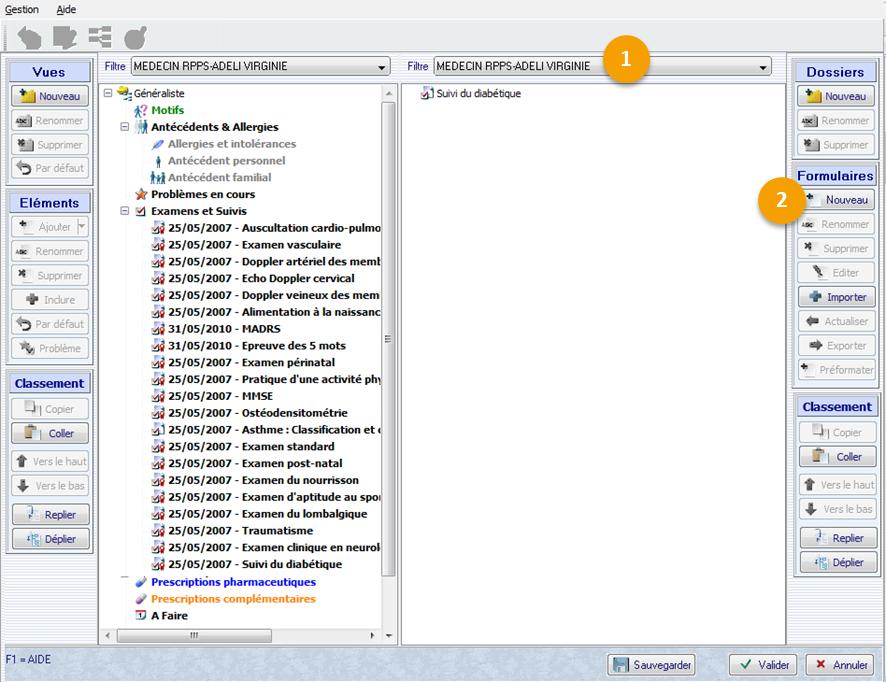Collapse the root Généraliste node
The height and width of the screenshot is (682, 886).
tap(108, 93)
